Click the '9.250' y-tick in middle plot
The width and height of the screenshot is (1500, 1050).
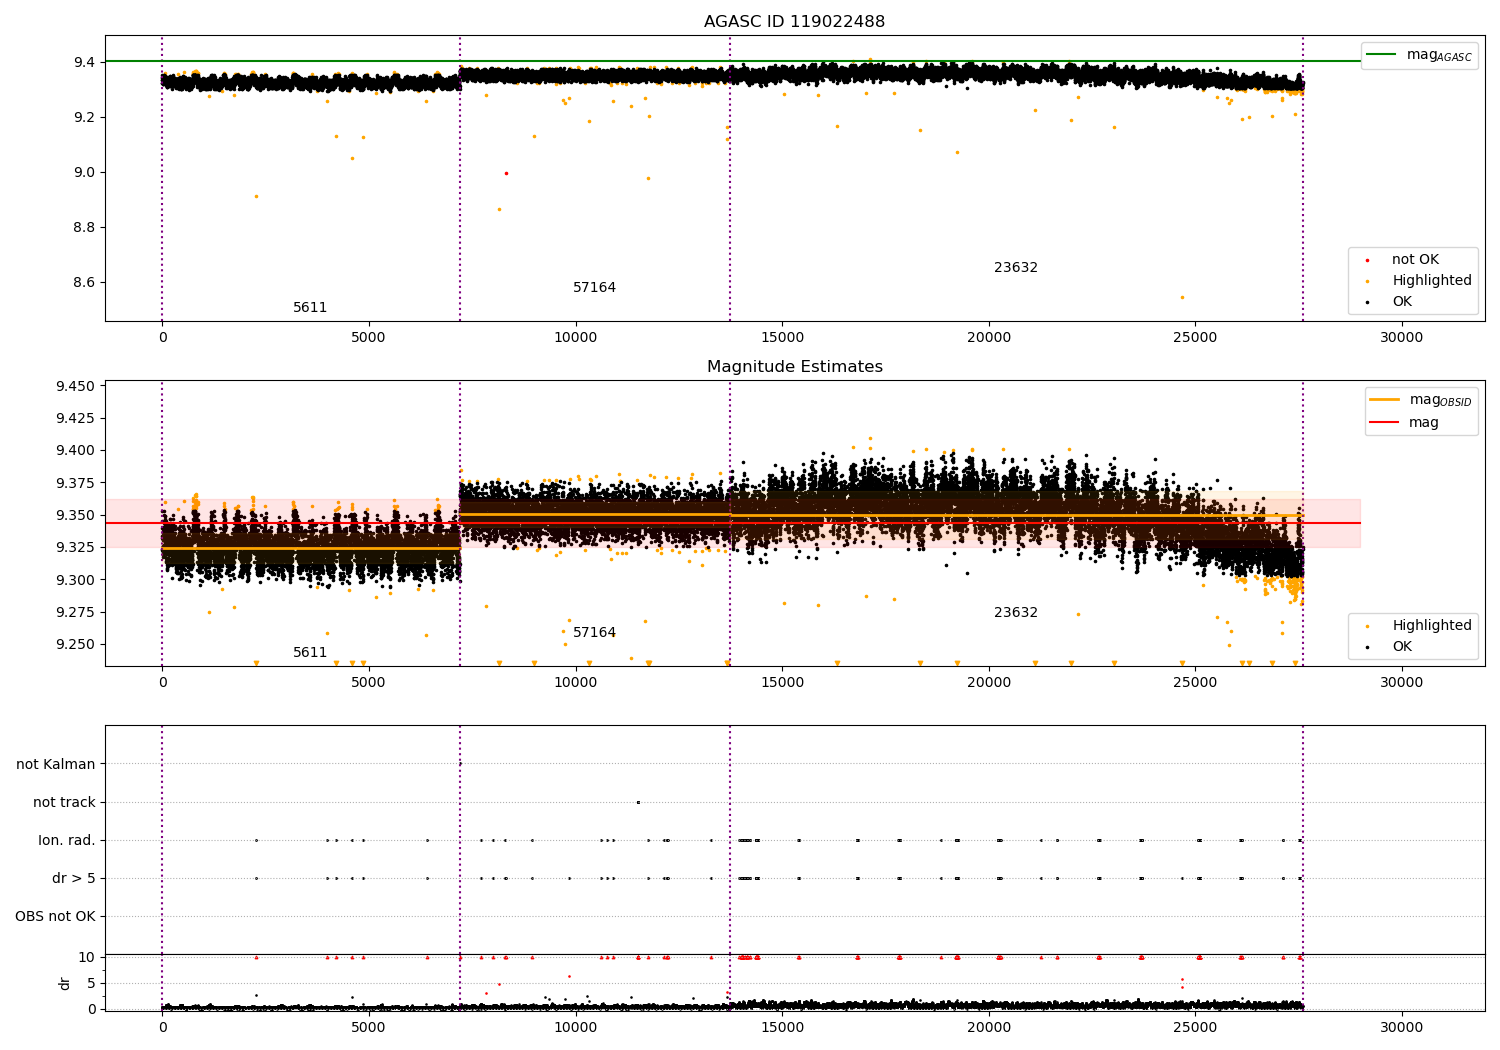tap(76, 645)
